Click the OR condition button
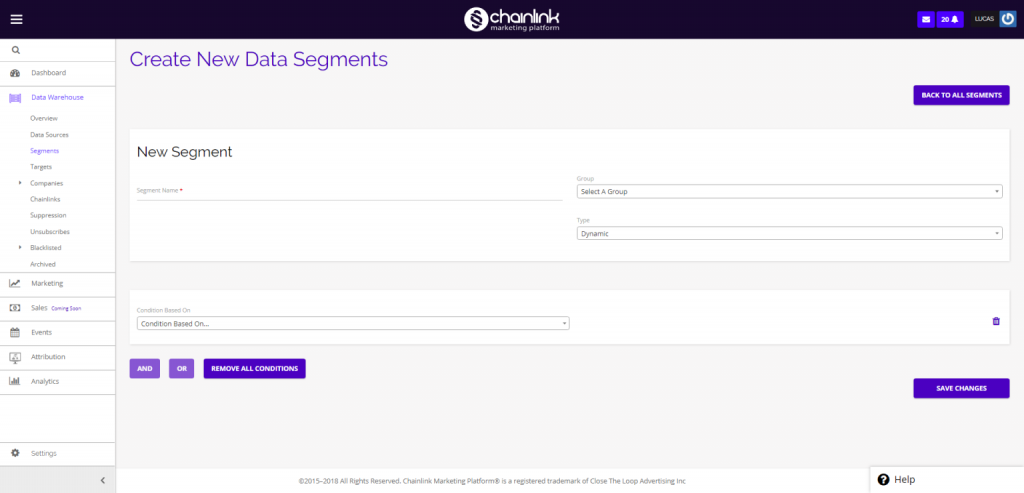This screenshot has height=493, width=1024. 182,368
